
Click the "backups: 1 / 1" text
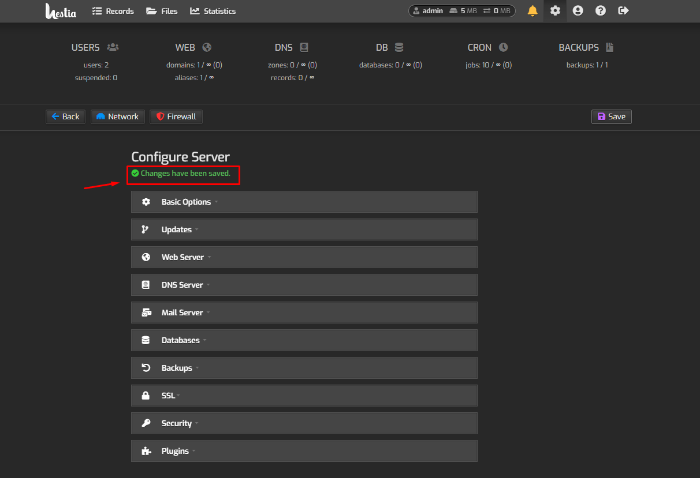[587, 65]
